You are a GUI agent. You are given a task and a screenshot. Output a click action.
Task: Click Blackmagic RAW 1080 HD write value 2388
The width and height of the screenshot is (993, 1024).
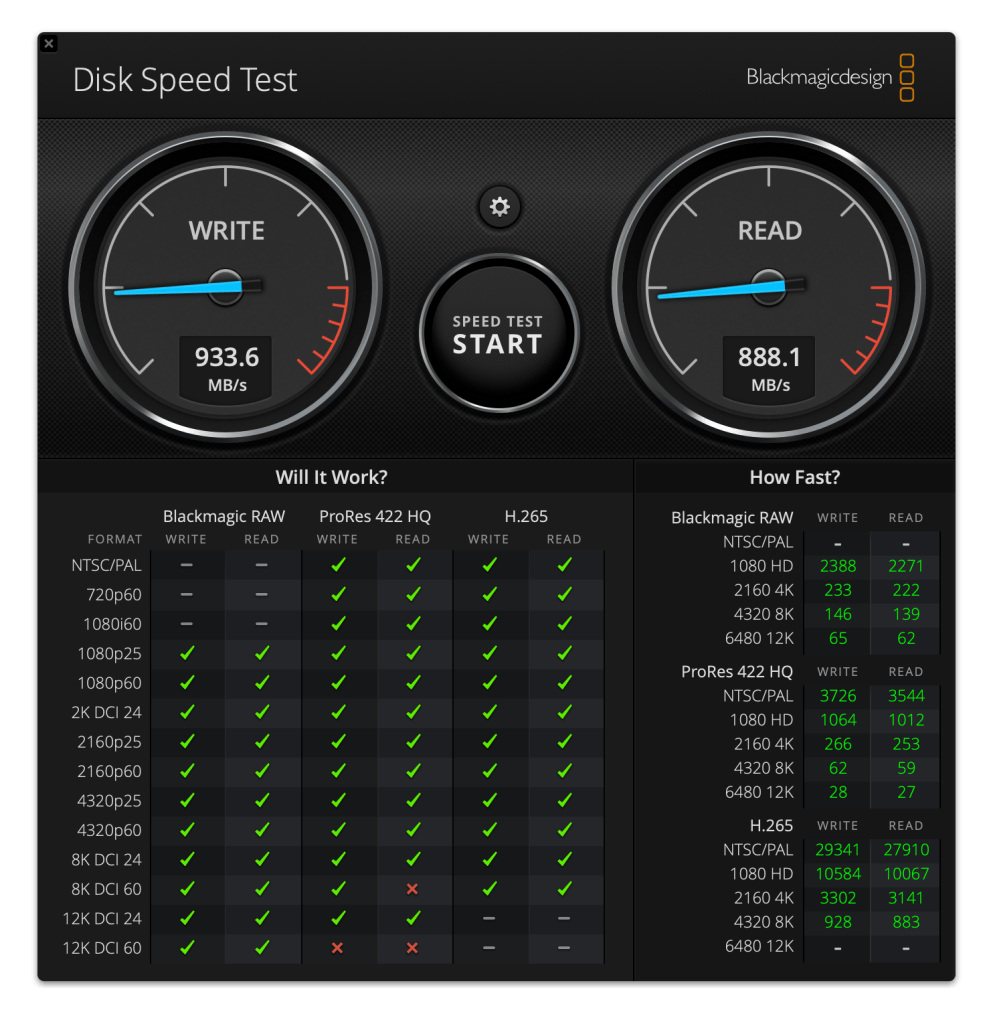point(838,566)
